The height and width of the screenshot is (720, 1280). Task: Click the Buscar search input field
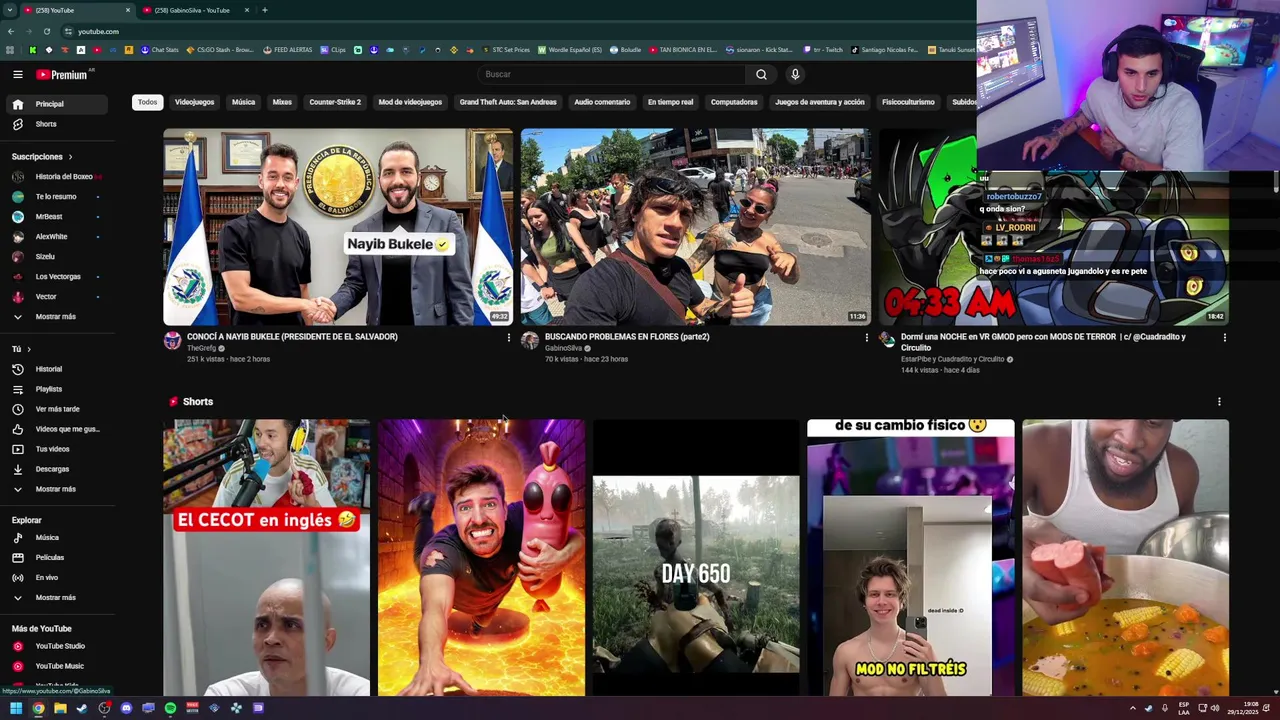612,74
